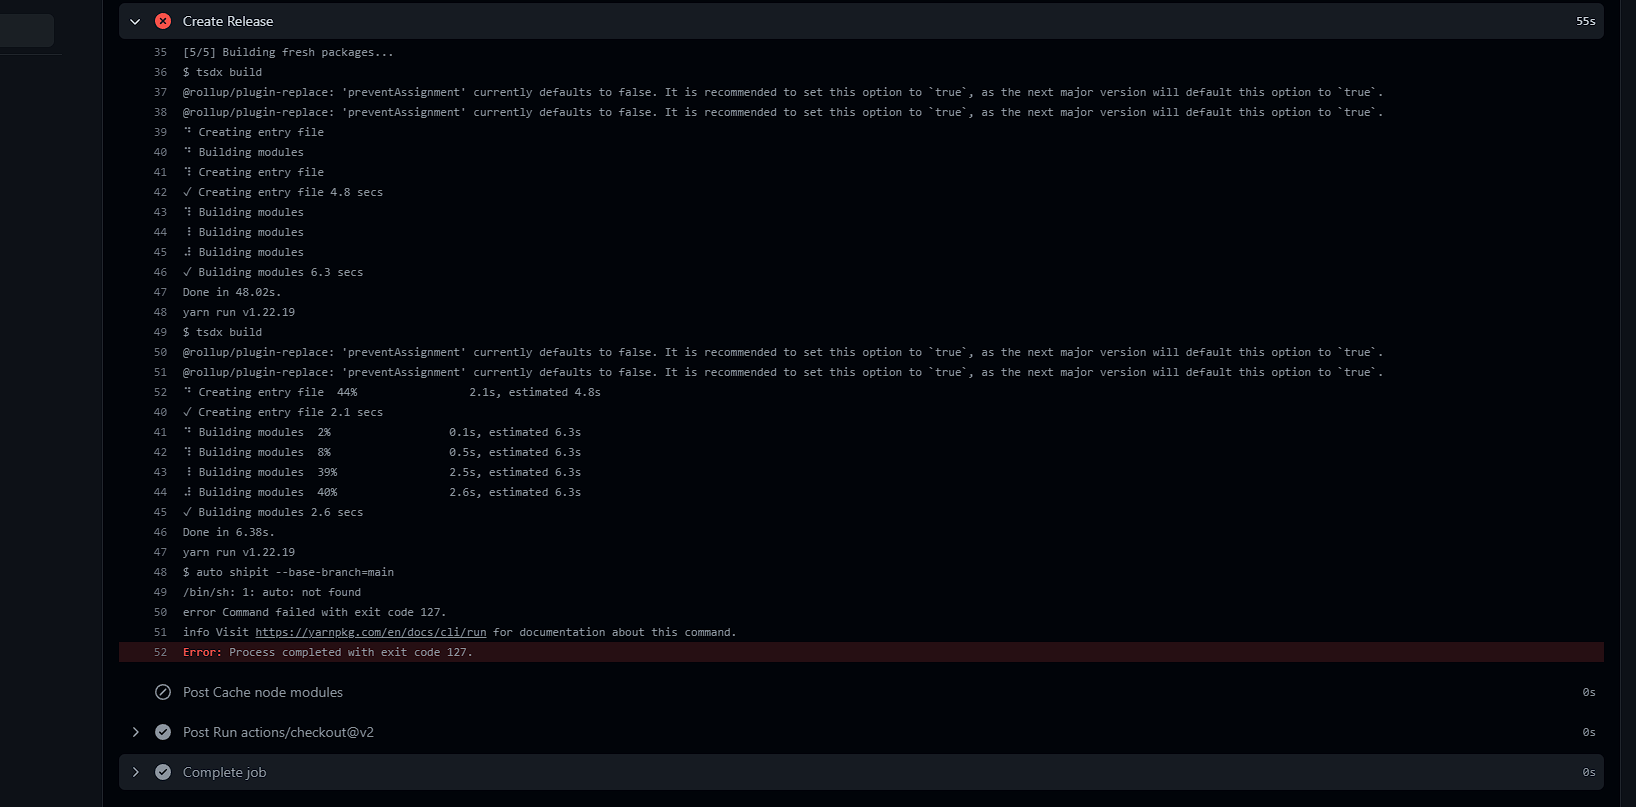Collapse the Create Release step

pyautogui.click(x=135, y=21)
